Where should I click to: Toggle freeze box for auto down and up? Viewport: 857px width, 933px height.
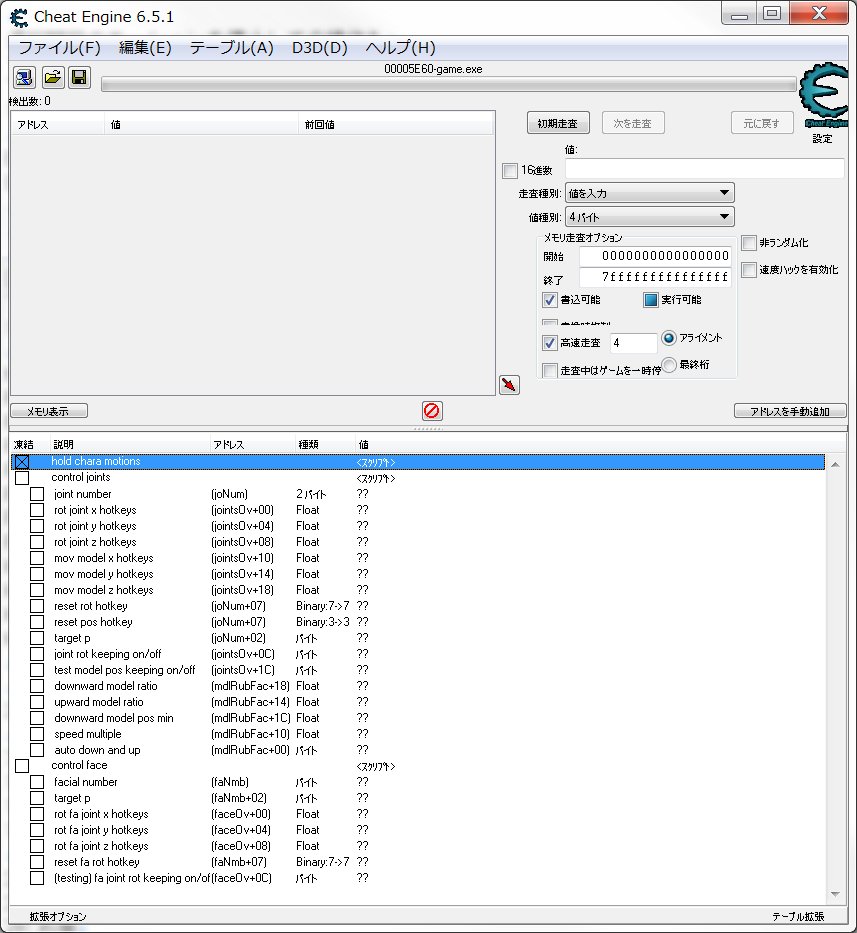click(x=37, y=750)
